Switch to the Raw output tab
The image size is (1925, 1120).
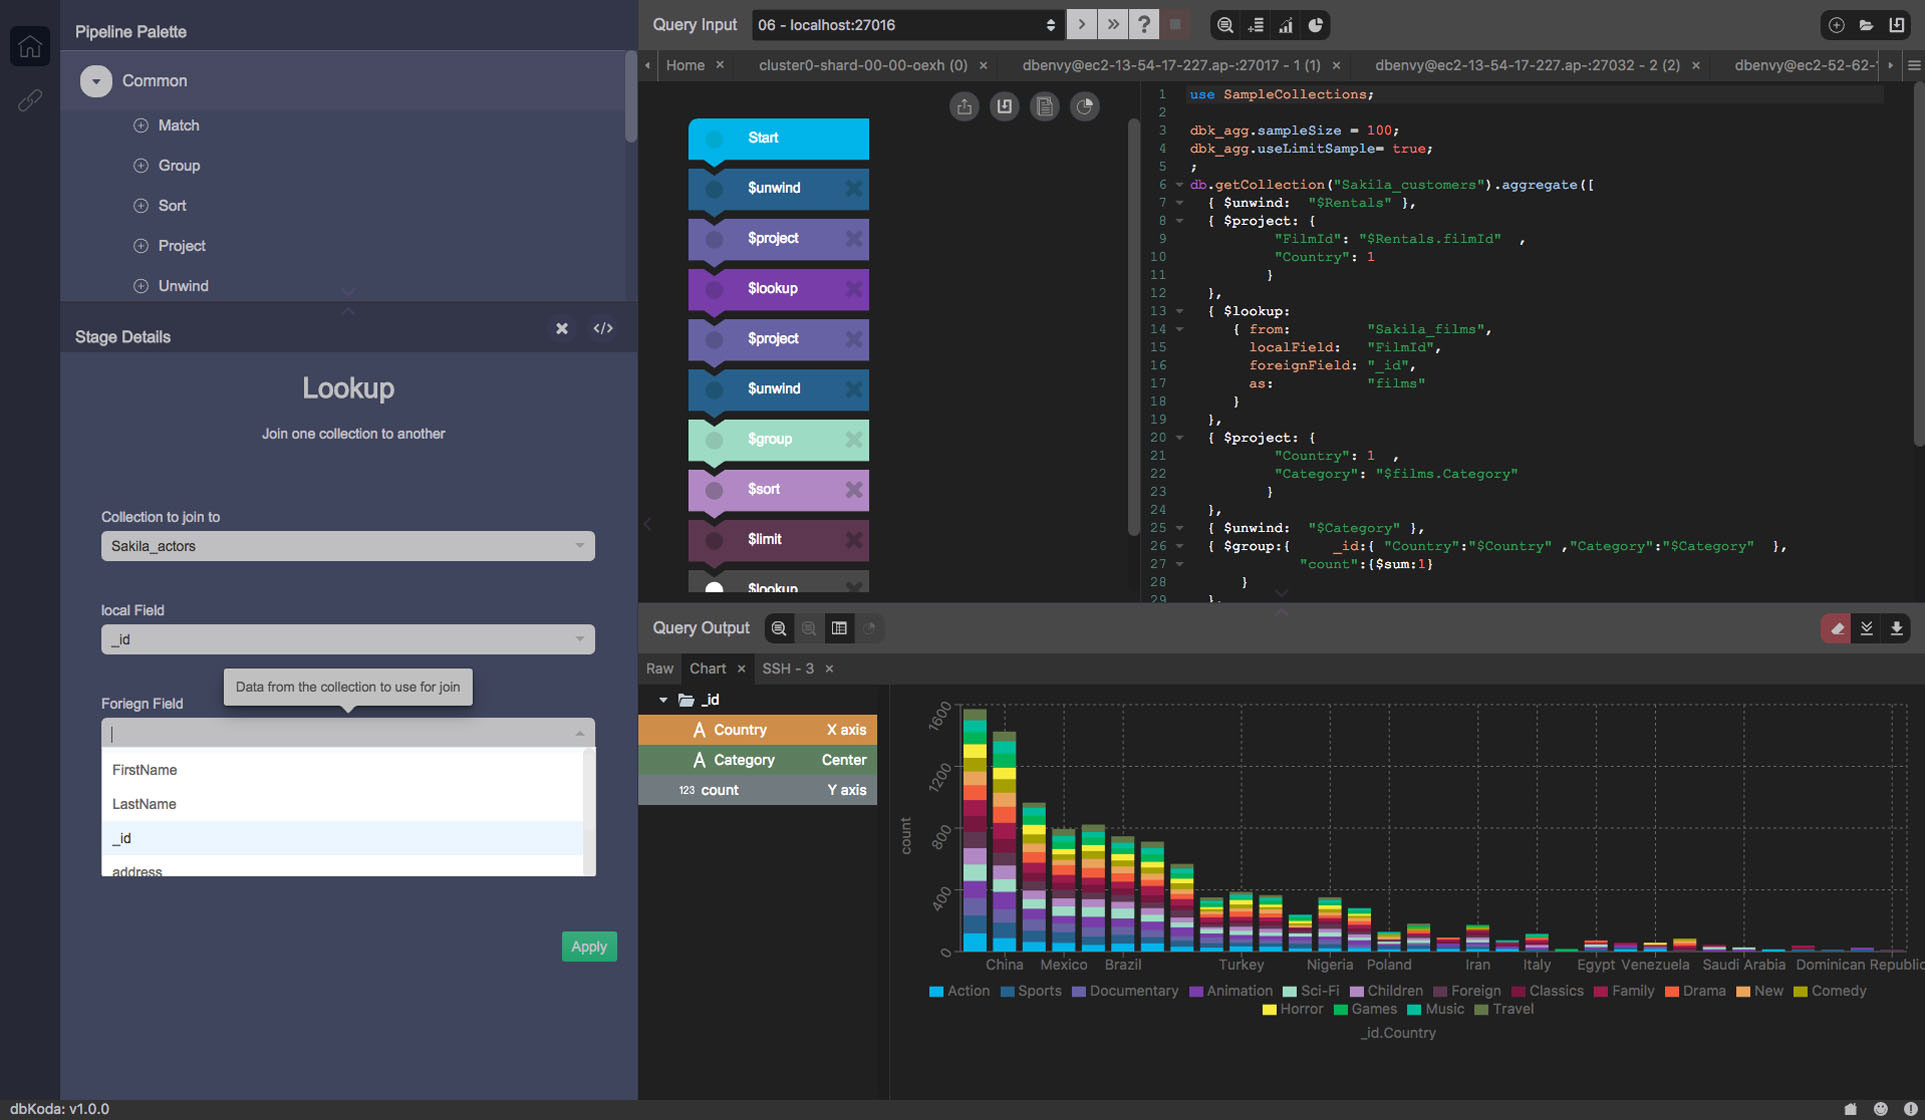(x=659, y=668)
